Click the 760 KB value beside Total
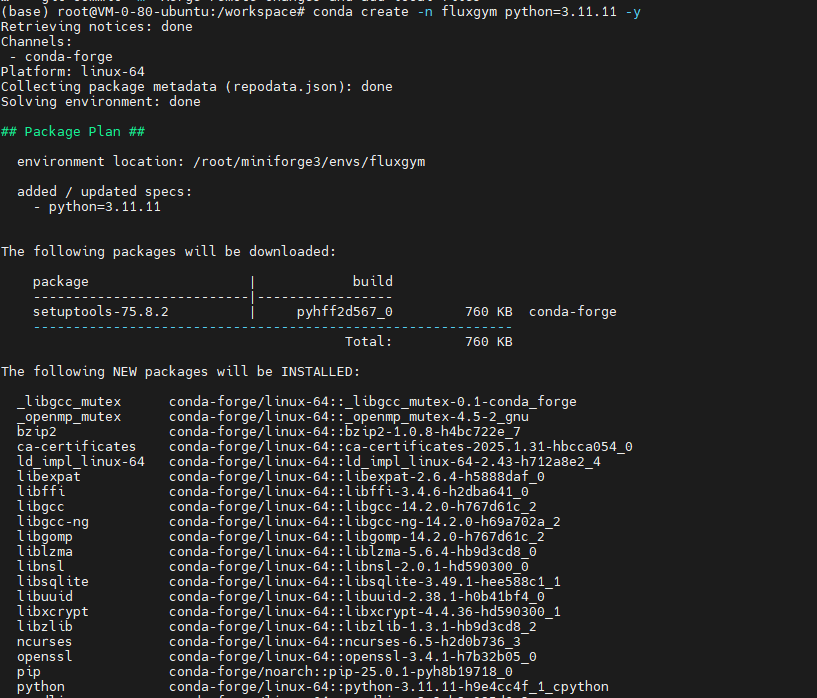The height and width of the screenshot is (698, 817). coord(489,342)
